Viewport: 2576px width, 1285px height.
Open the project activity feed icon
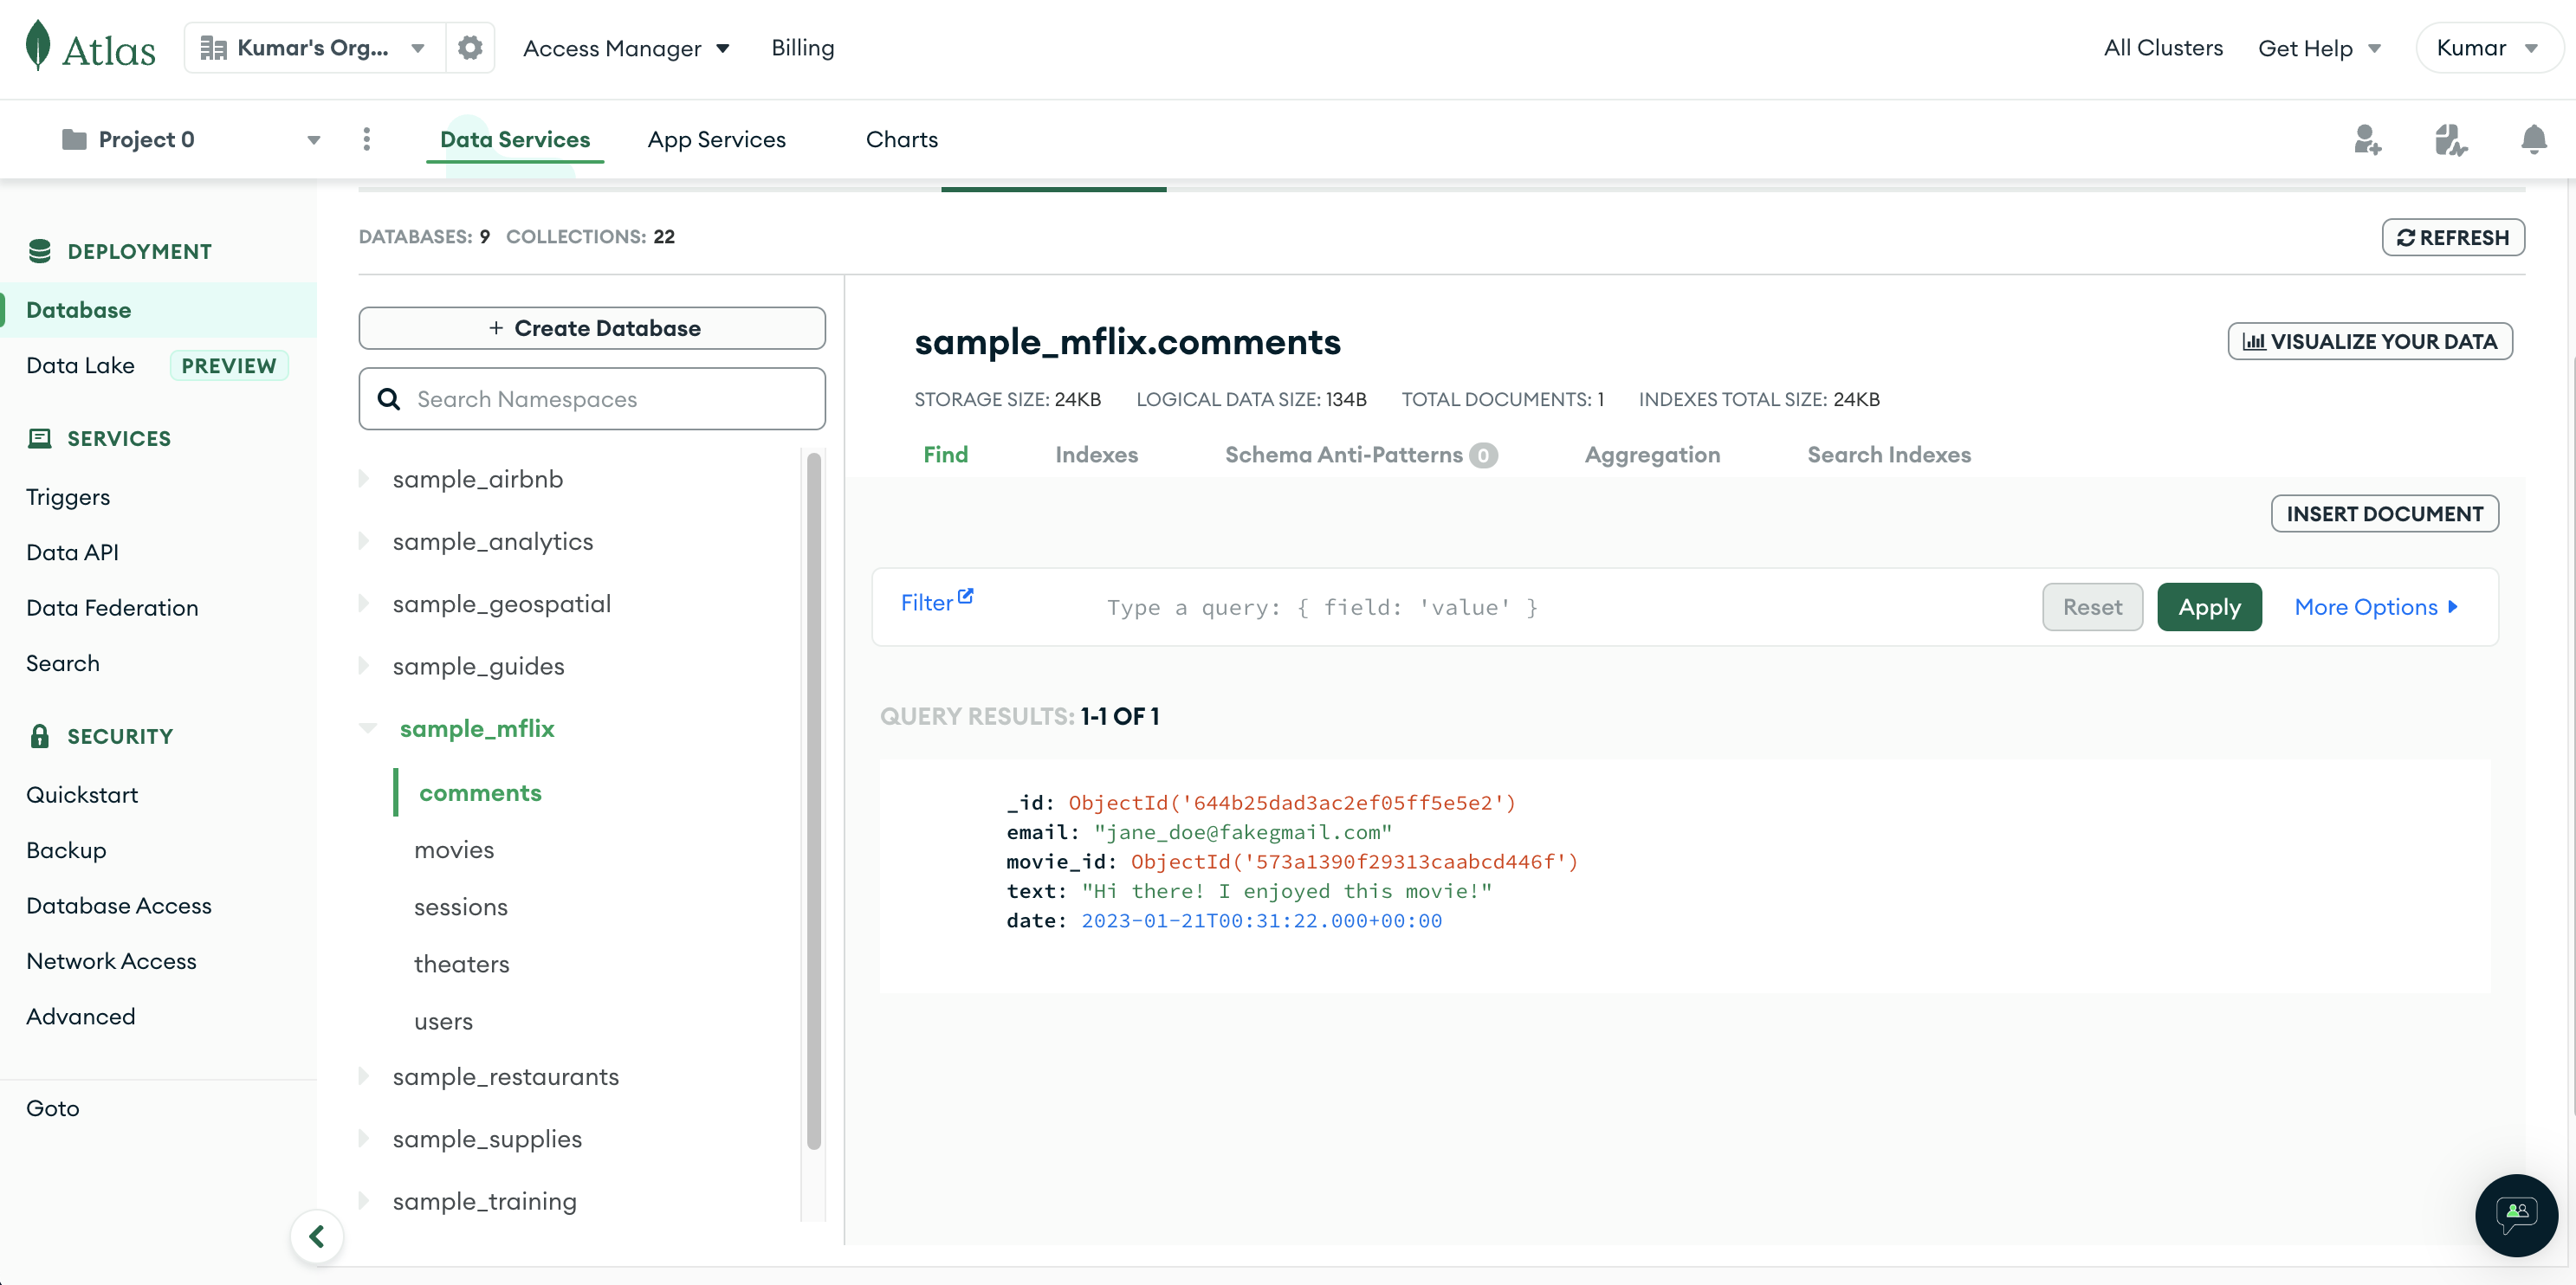pos(2450,139)
